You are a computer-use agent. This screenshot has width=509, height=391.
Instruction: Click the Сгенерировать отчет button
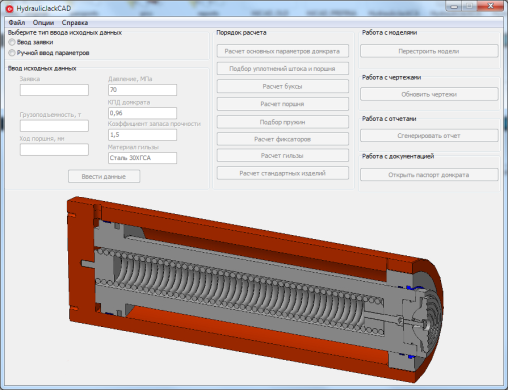[x=429, y=136]
